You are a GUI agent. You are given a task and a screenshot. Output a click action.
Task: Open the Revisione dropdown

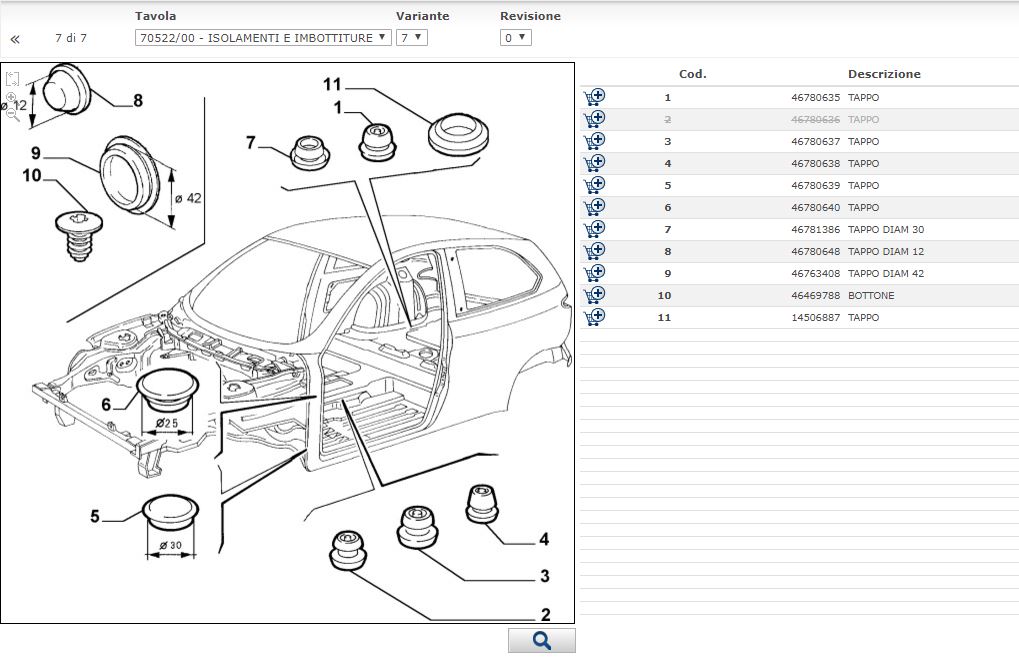point(515,38)
